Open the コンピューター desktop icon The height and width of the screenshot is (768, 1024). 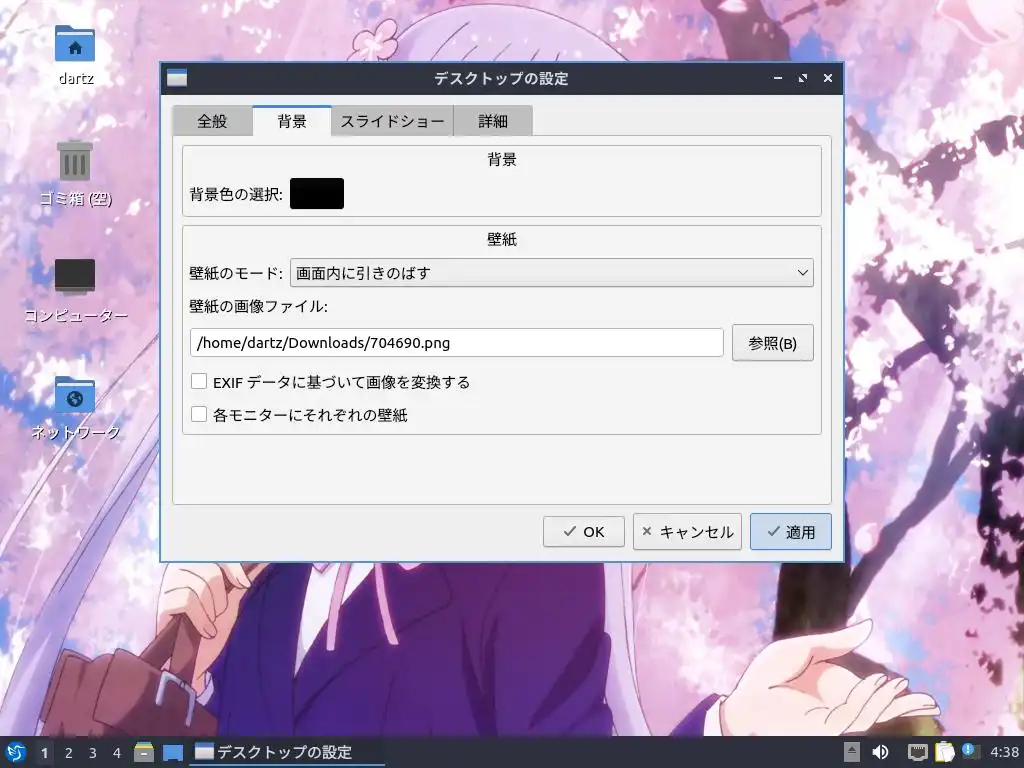tap(74, 276)
